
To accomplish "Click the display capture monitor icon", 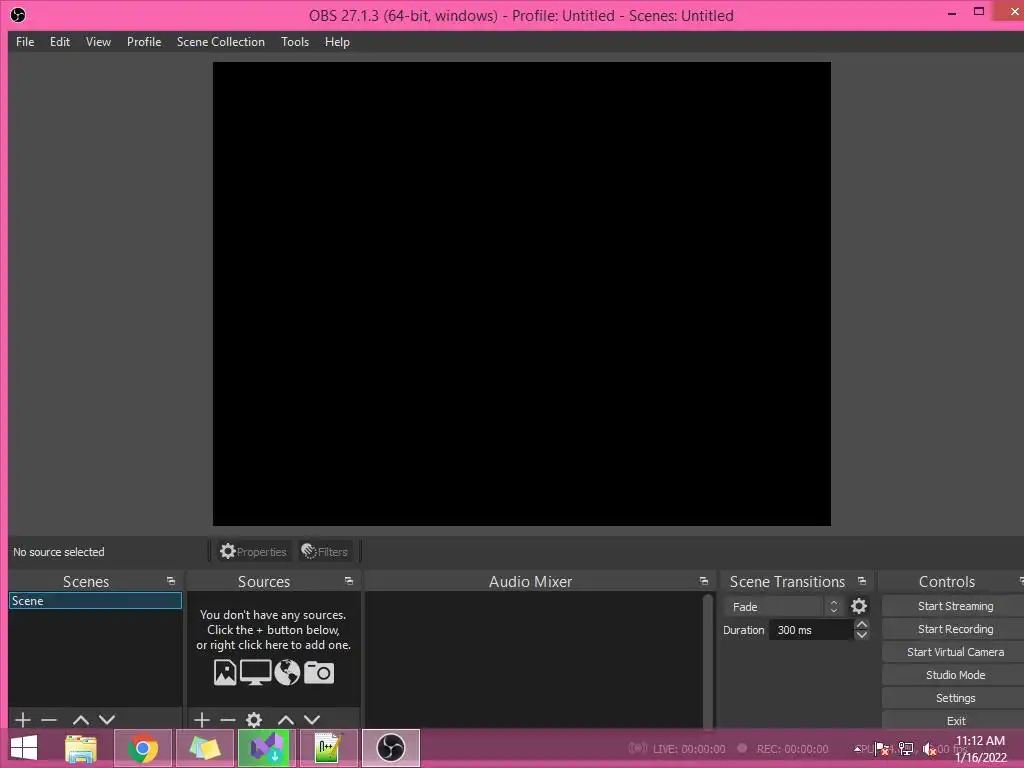I will [255, 672].
